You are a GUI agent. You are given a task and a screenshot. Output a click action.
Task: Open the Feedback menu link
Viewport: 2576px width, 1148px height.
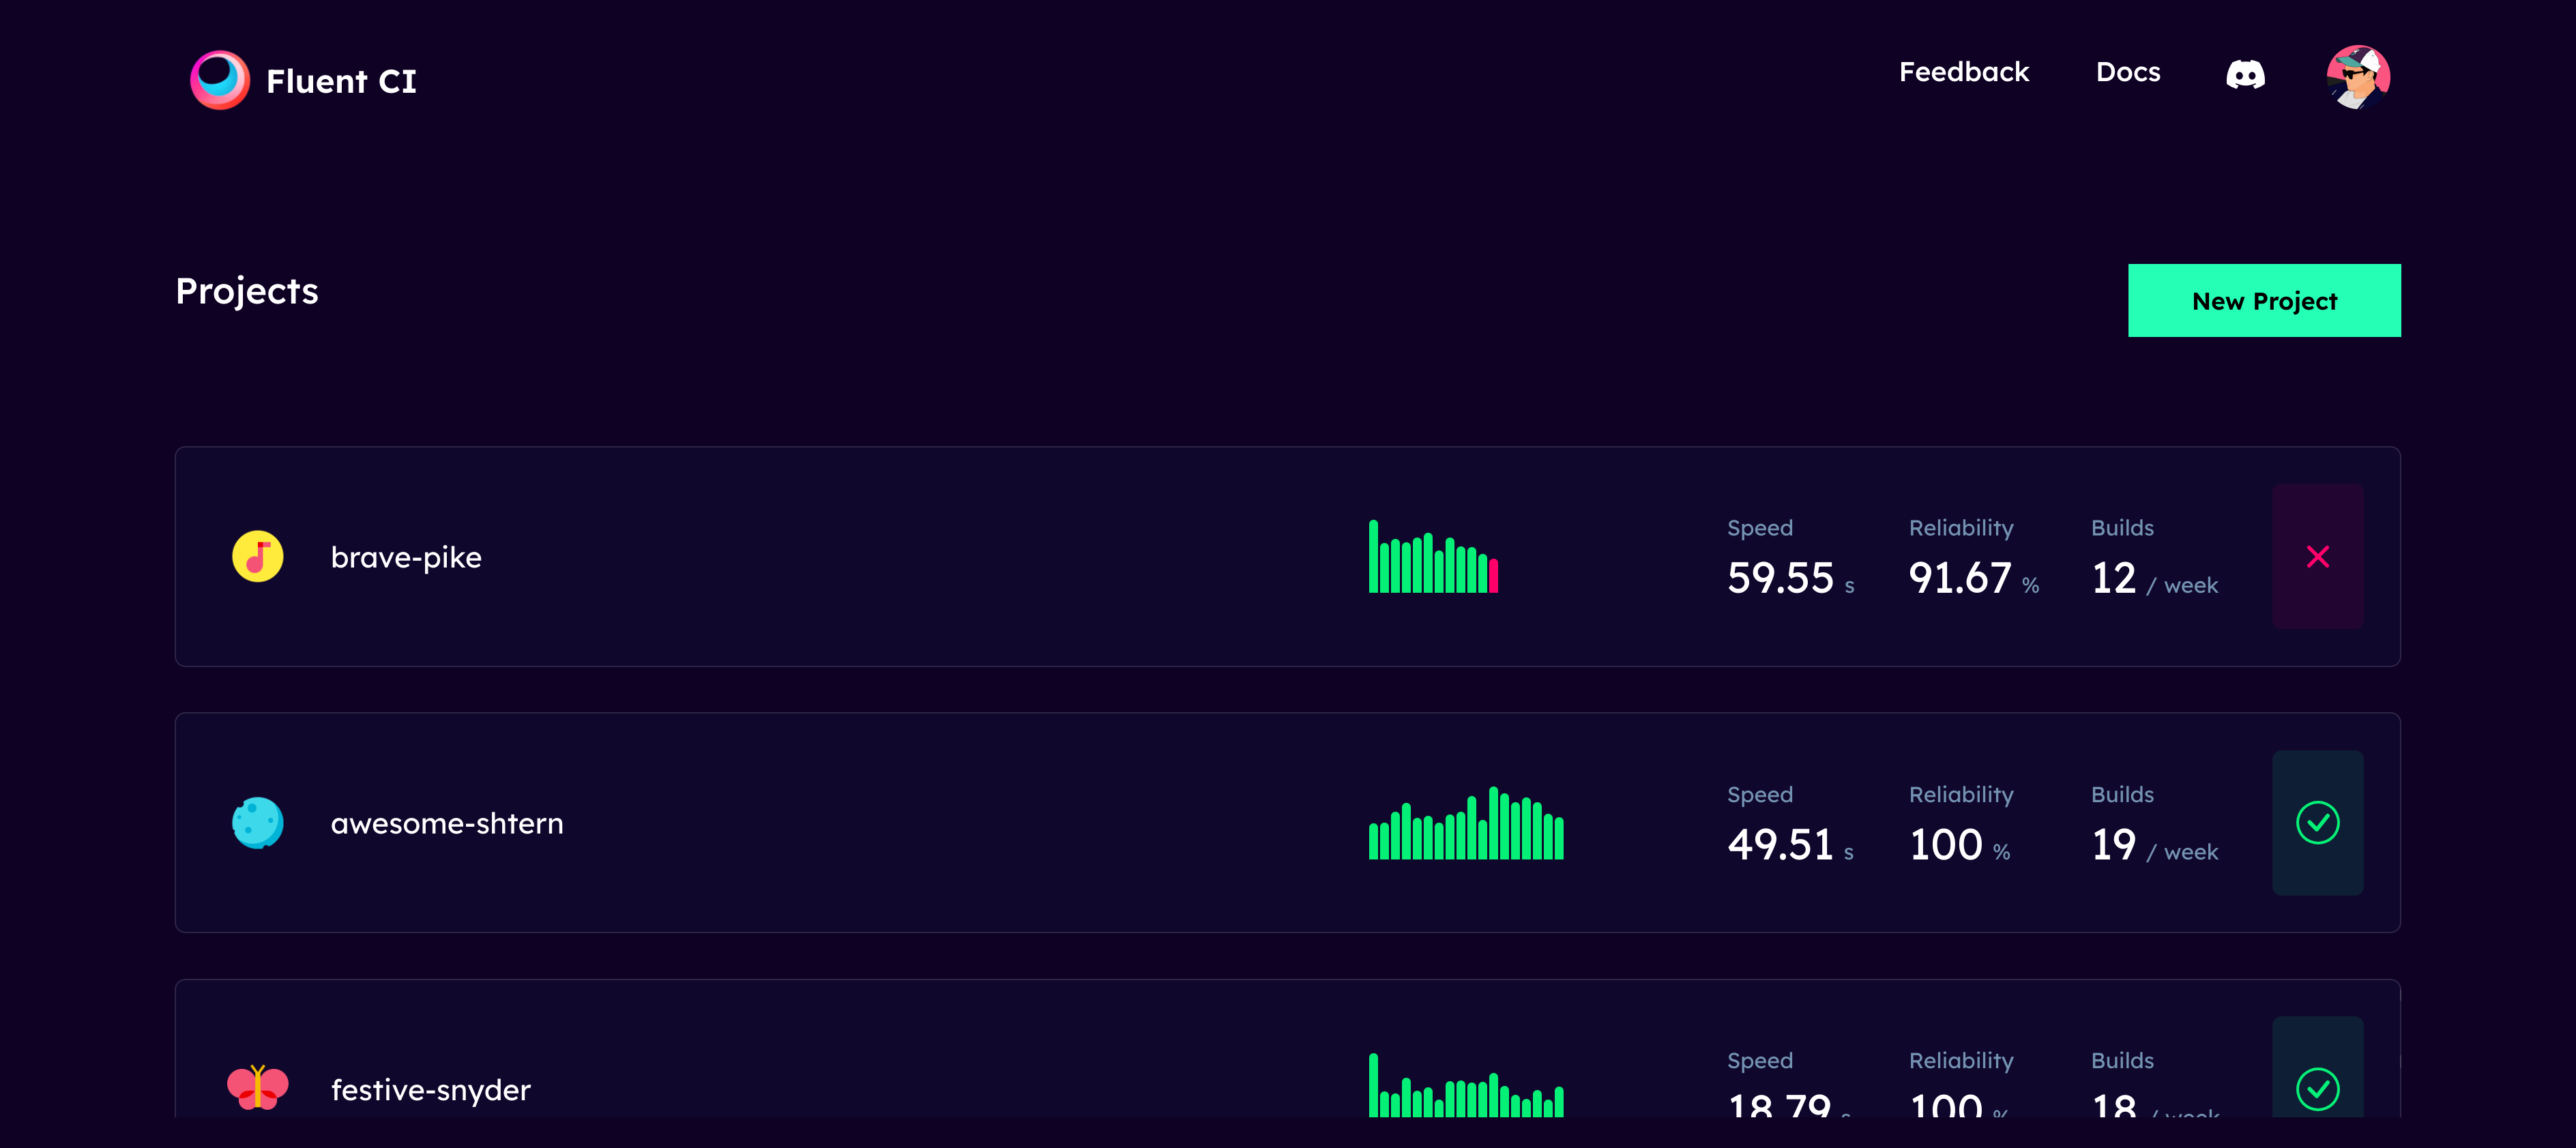point(1964,72)
